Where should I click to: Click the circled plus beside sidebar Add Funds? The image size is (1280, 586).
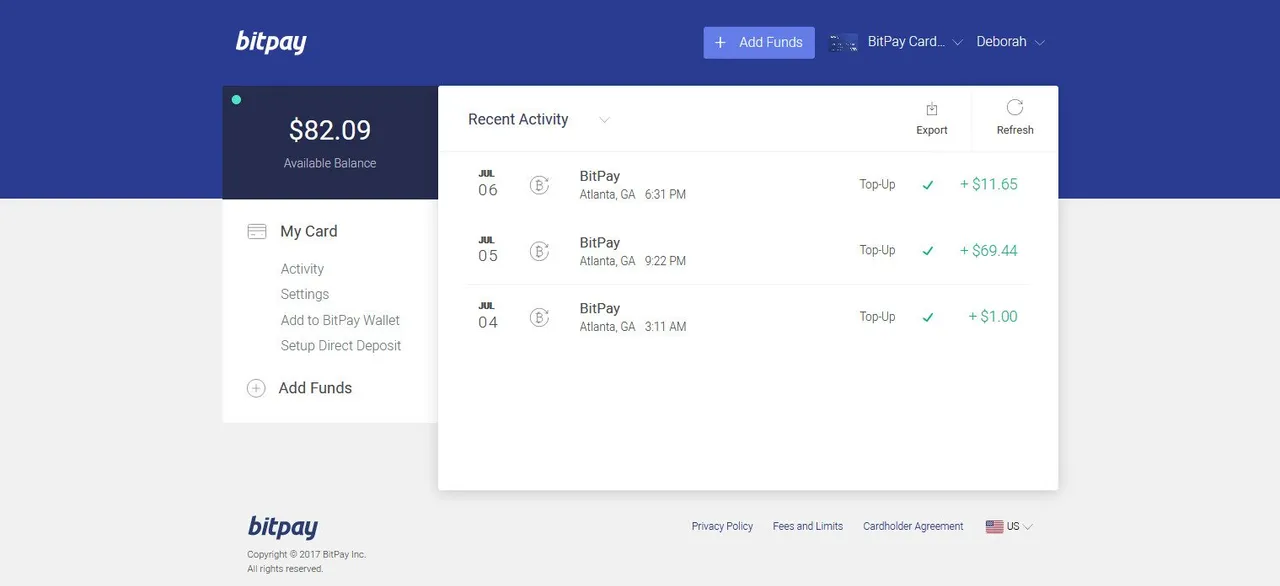256,388
